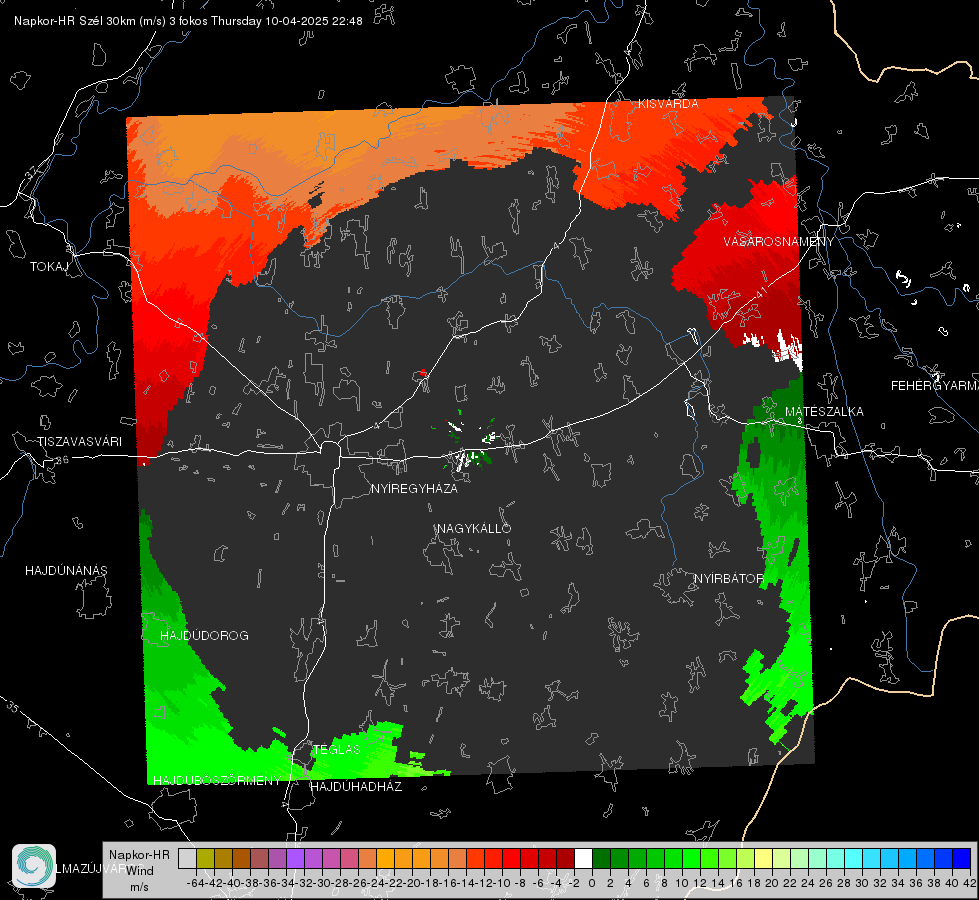Screen dimensions: 979x900
Task: Click the TÉGLÁS label
Action: (x=337, y=750)
